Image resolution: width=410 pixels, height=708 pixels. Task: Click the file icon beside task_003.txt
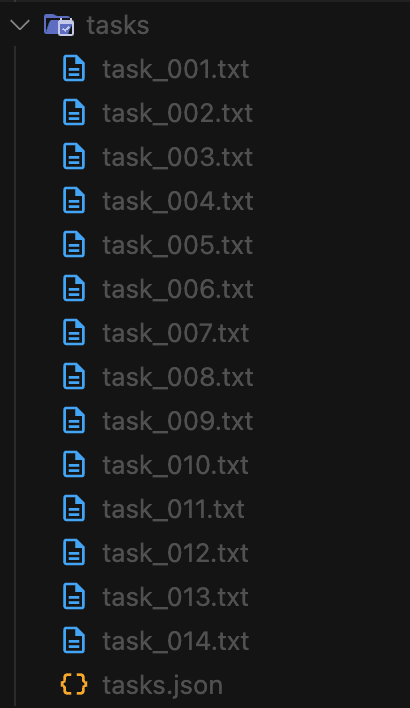coord(74,157)
